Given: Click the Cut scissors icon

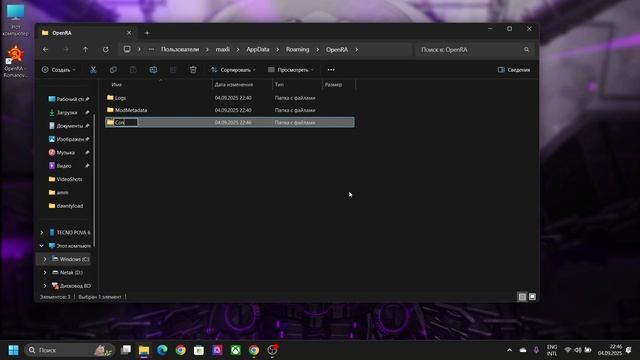Looking at the screenshot, I should (93, 70).
